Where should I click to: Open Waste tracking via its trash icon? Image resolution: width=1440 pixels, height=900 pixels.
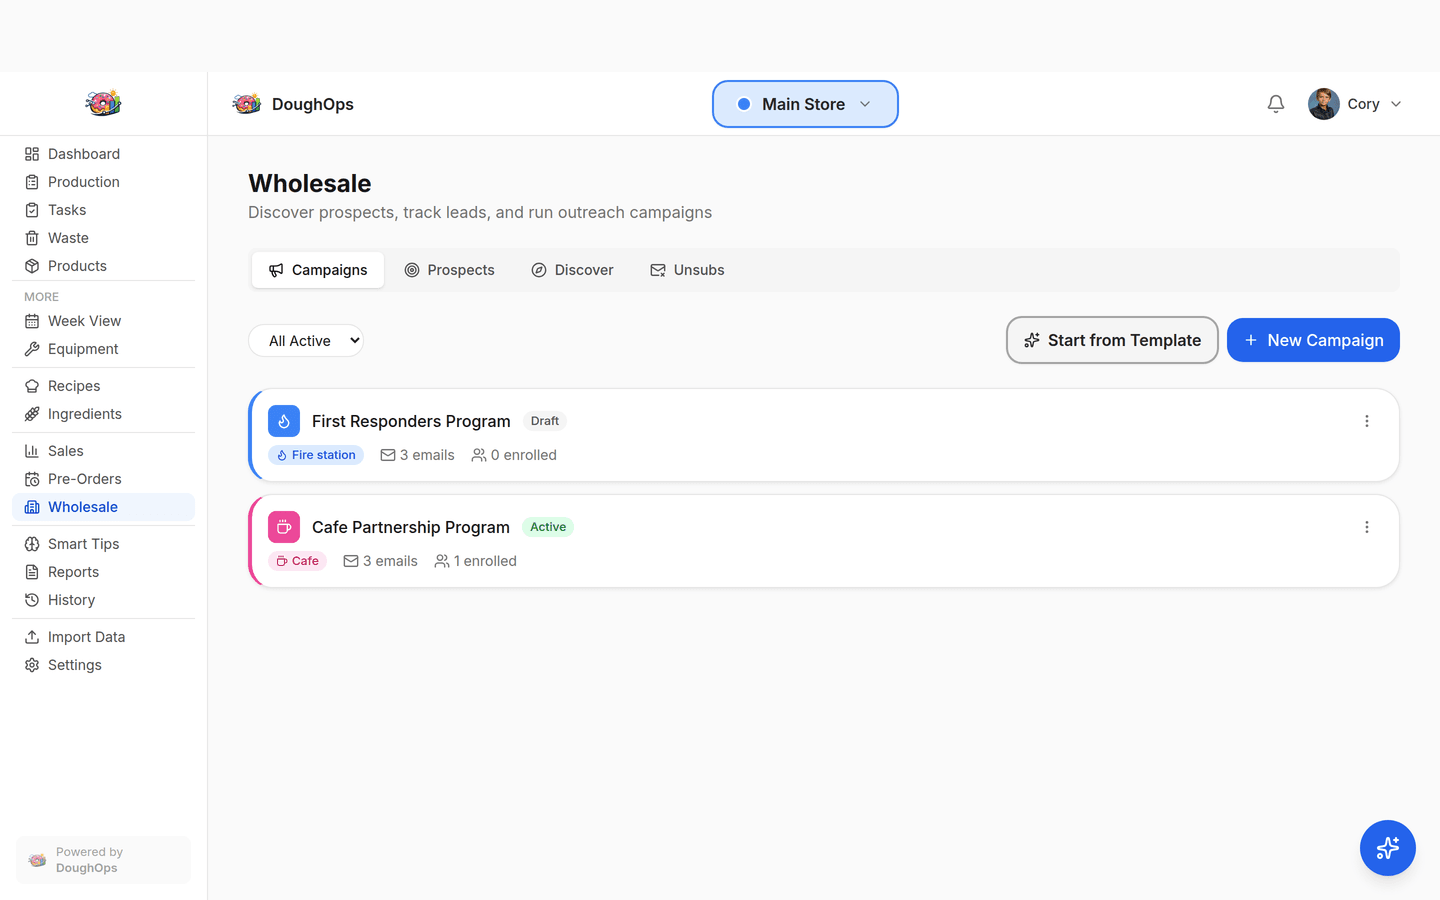[x=31, y=237]
